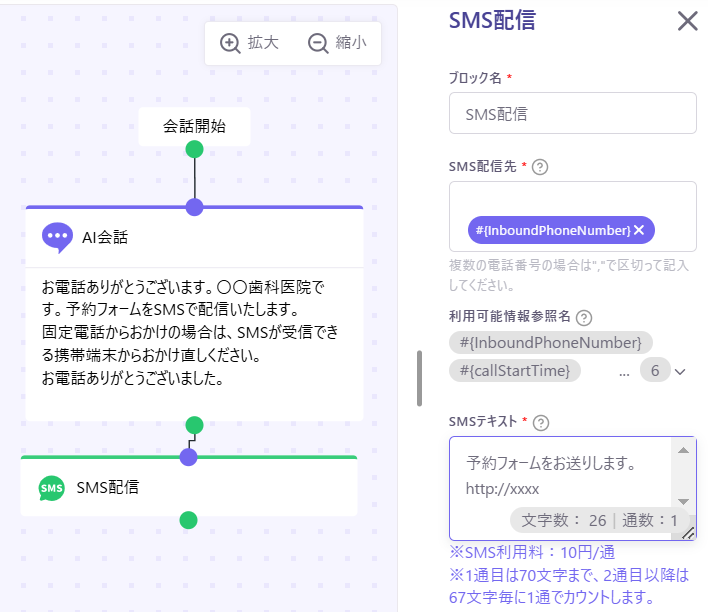This screenshot has width=708, height=612.
Task: Click scroll down arrow in SMS text area
Action: 683,501
